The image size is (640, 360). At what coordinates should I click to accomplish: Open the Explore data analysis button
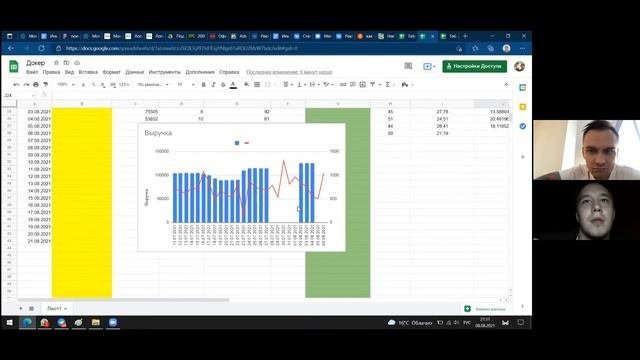(x=485, y=309)
